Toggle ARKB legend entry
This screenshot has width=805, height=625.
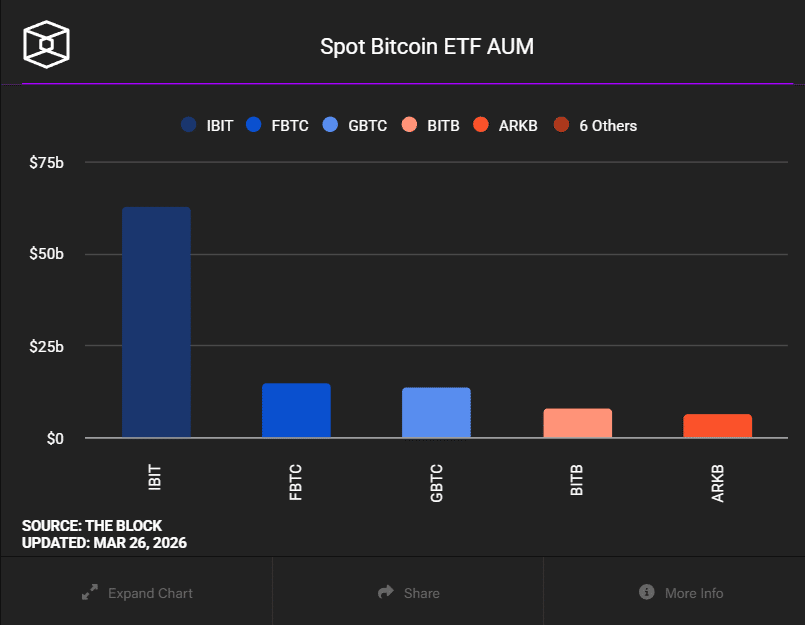coord(505,125)
